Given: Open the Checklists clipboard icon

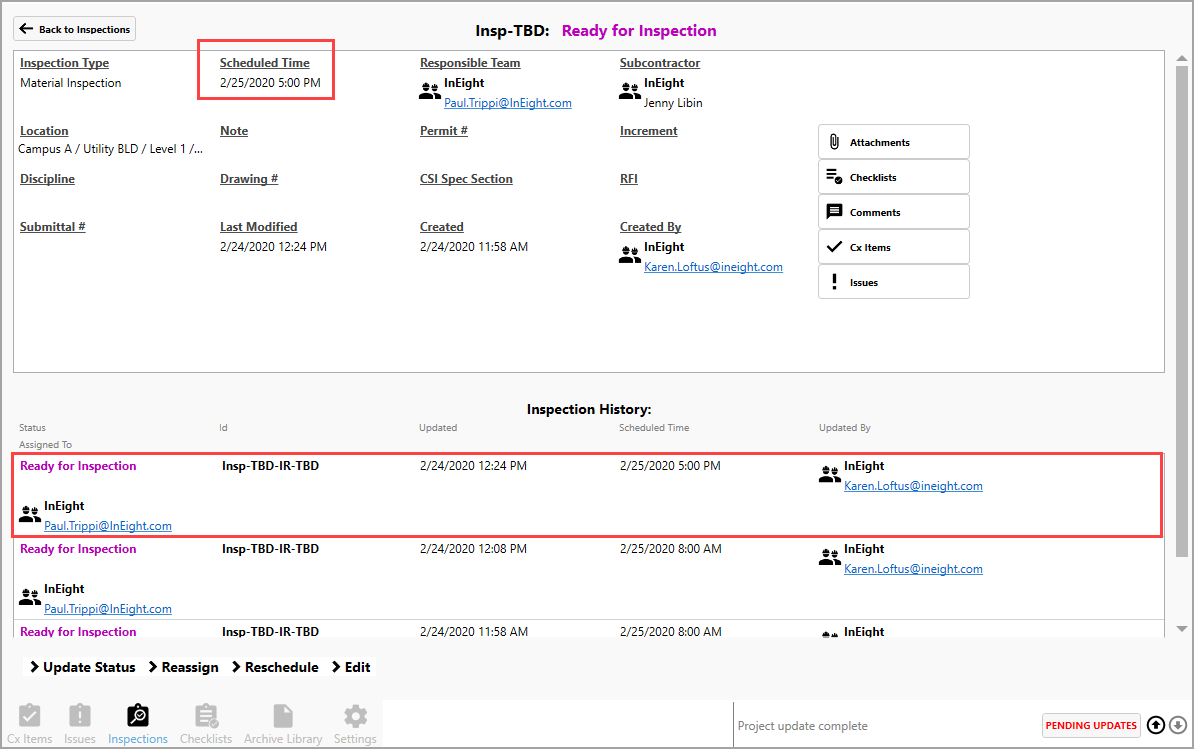Looking at the screenshot, I should 206,716.
